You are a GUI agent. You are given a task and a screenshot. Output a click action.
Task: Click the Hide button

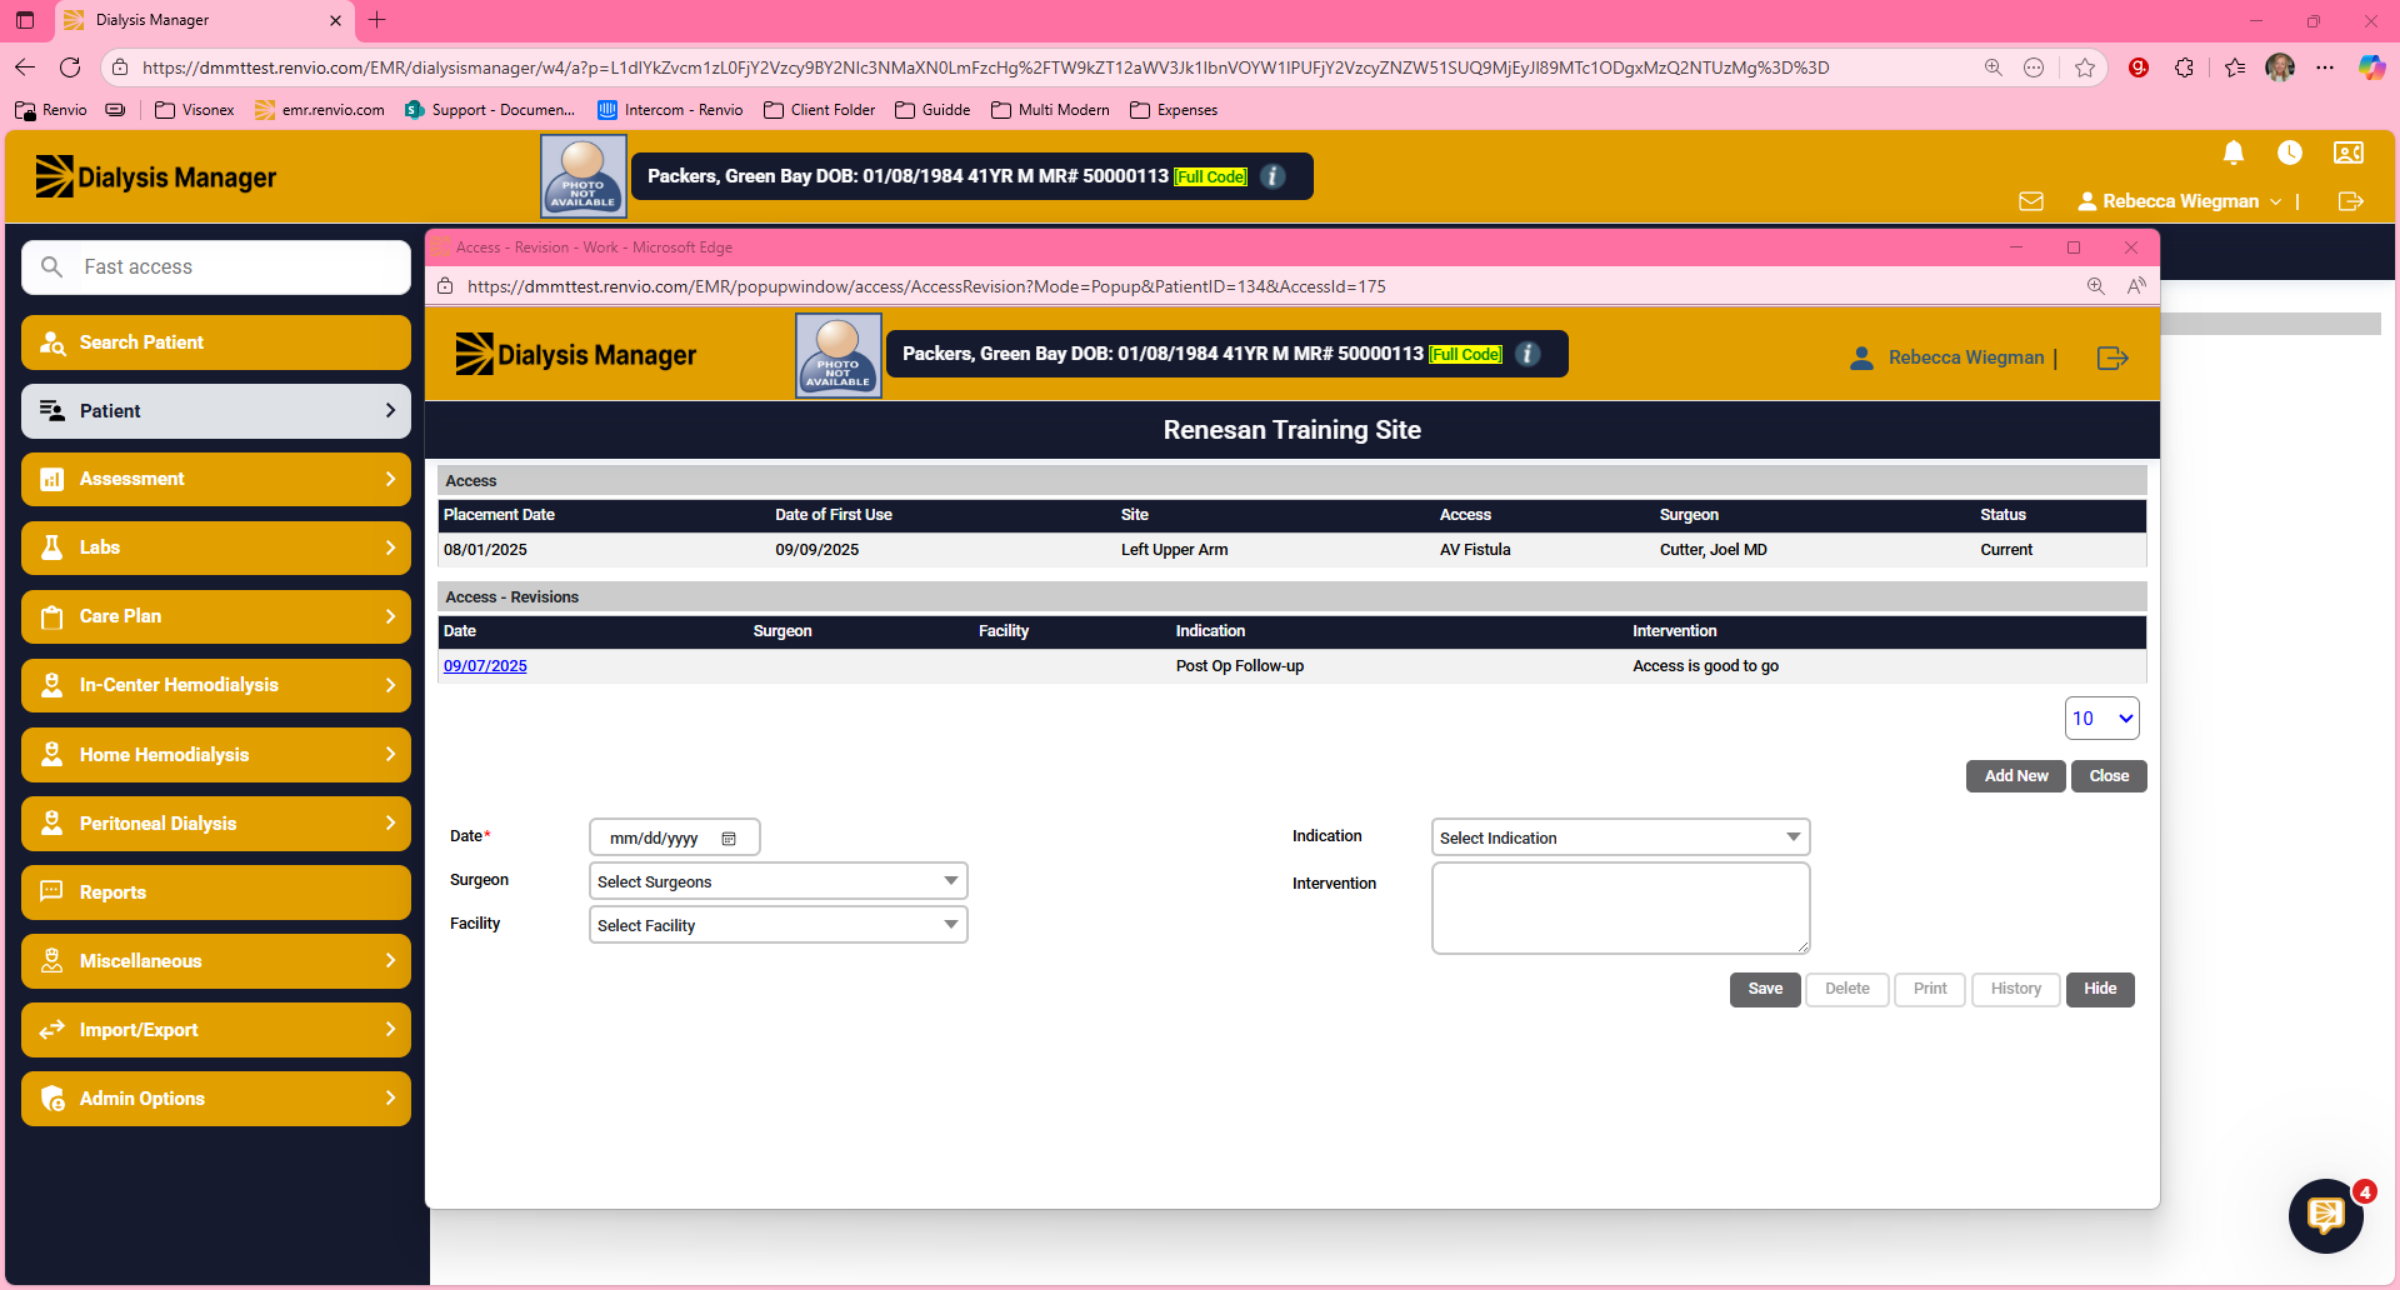point(2100,989)
